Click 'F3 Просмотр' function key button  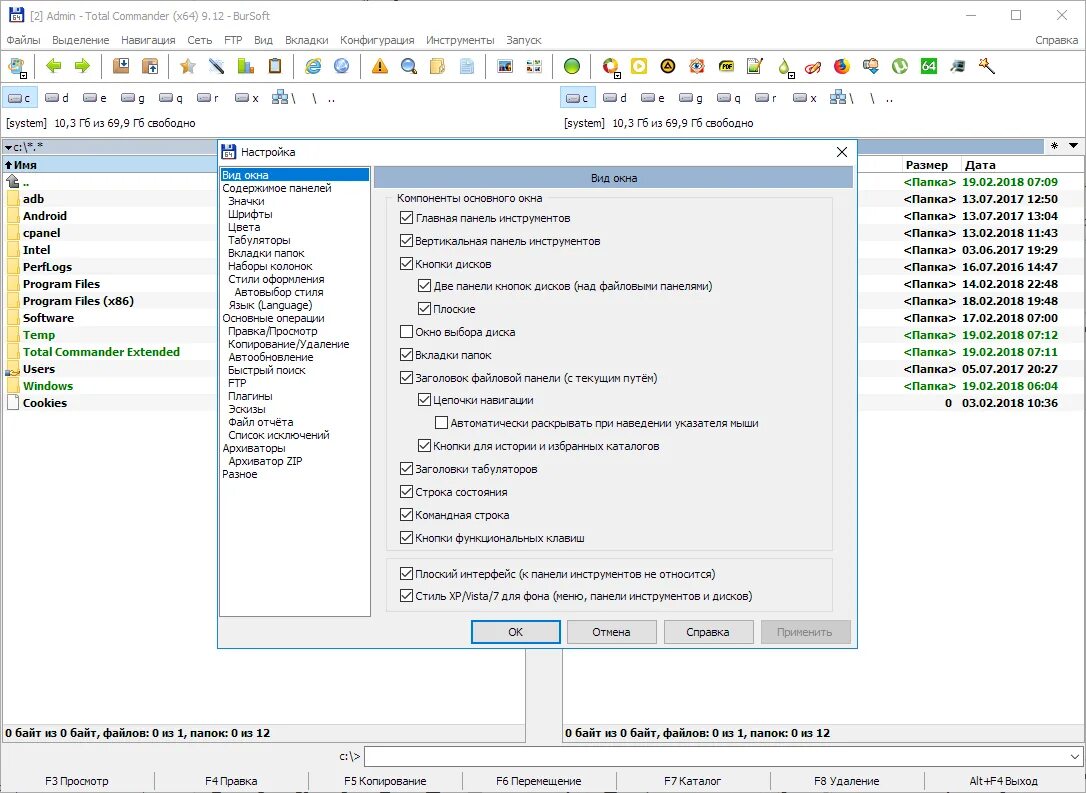coord(77,781)
